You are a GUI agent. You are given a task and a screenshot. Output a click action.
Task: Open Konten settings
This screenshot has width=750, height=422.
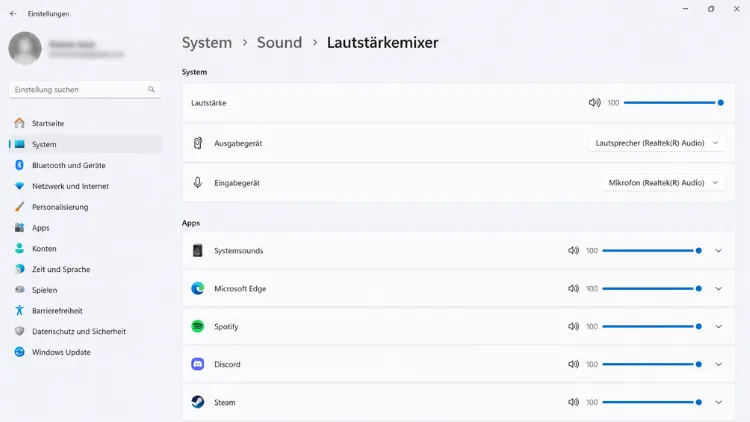pyautogui.click(x=85, y=248)
